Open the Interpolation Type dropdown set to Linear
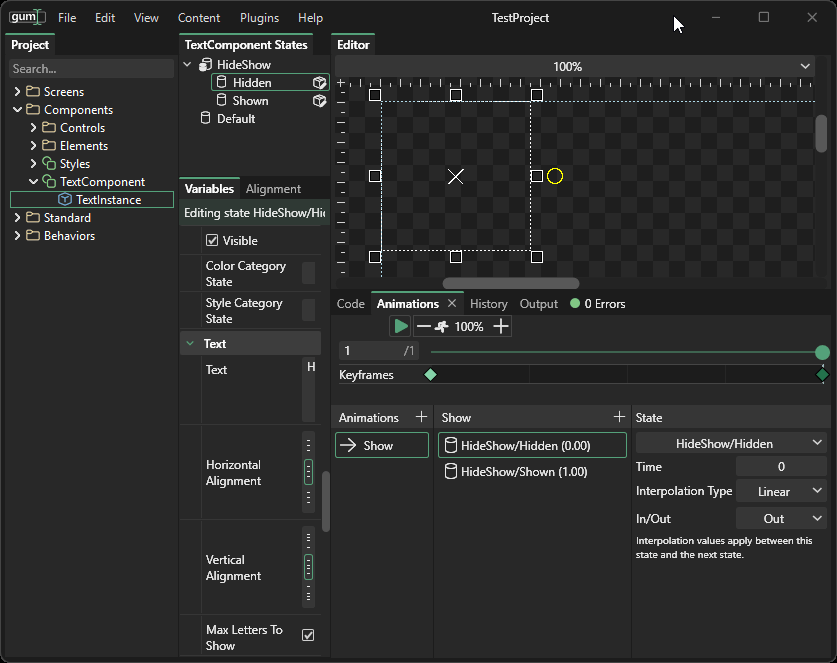 781,491
